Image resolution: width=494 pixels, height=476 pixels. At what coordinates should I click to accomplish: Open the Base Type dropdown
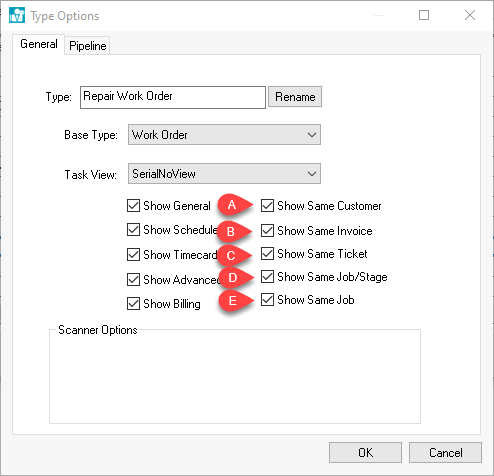(224, 135)
